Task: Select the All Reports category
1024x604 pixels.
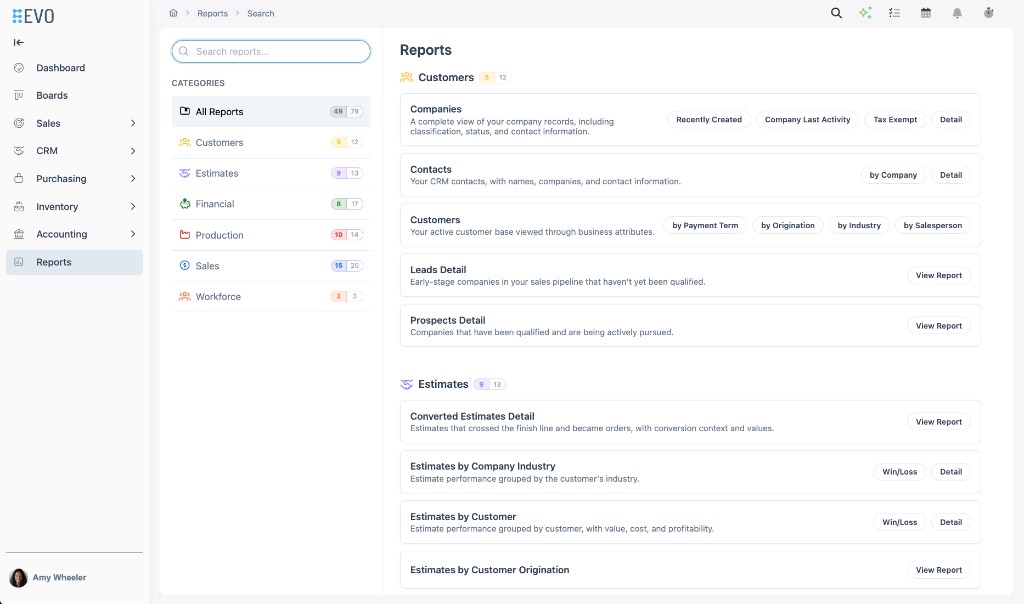Action: click(x=271, y=112)
